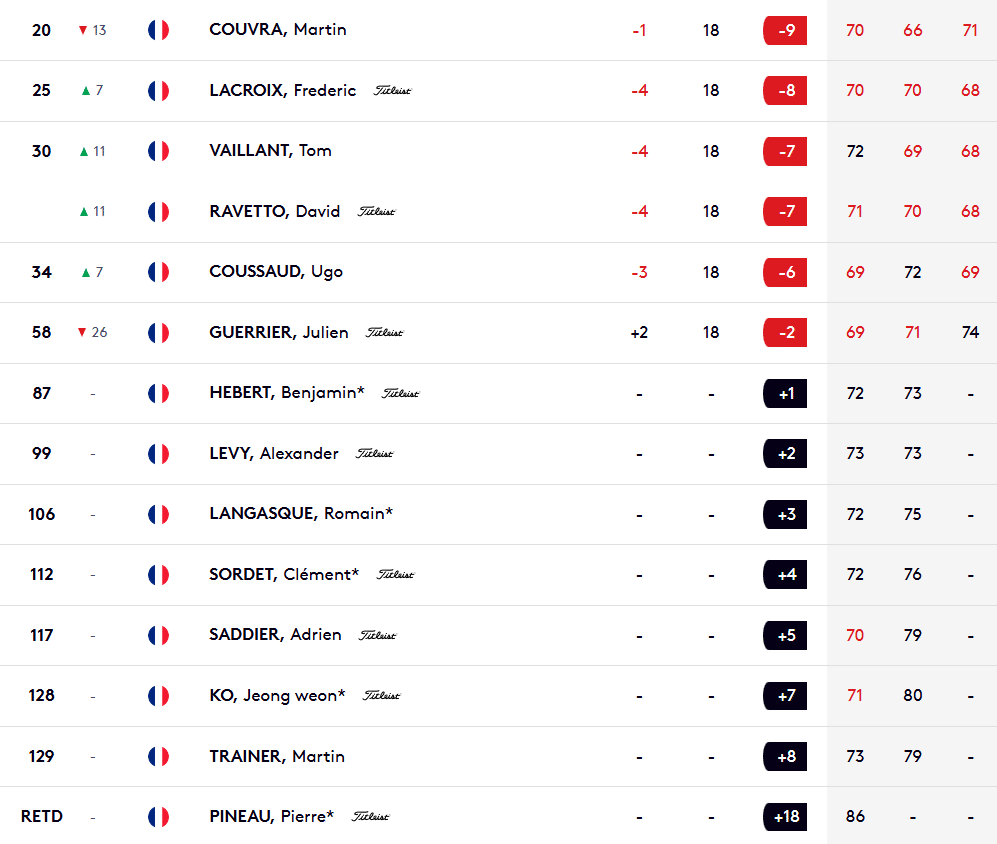Click the green up arrow for VAILLANT, Tom
Viewport: 997px width, 844px height.
[x=85, y=152]
